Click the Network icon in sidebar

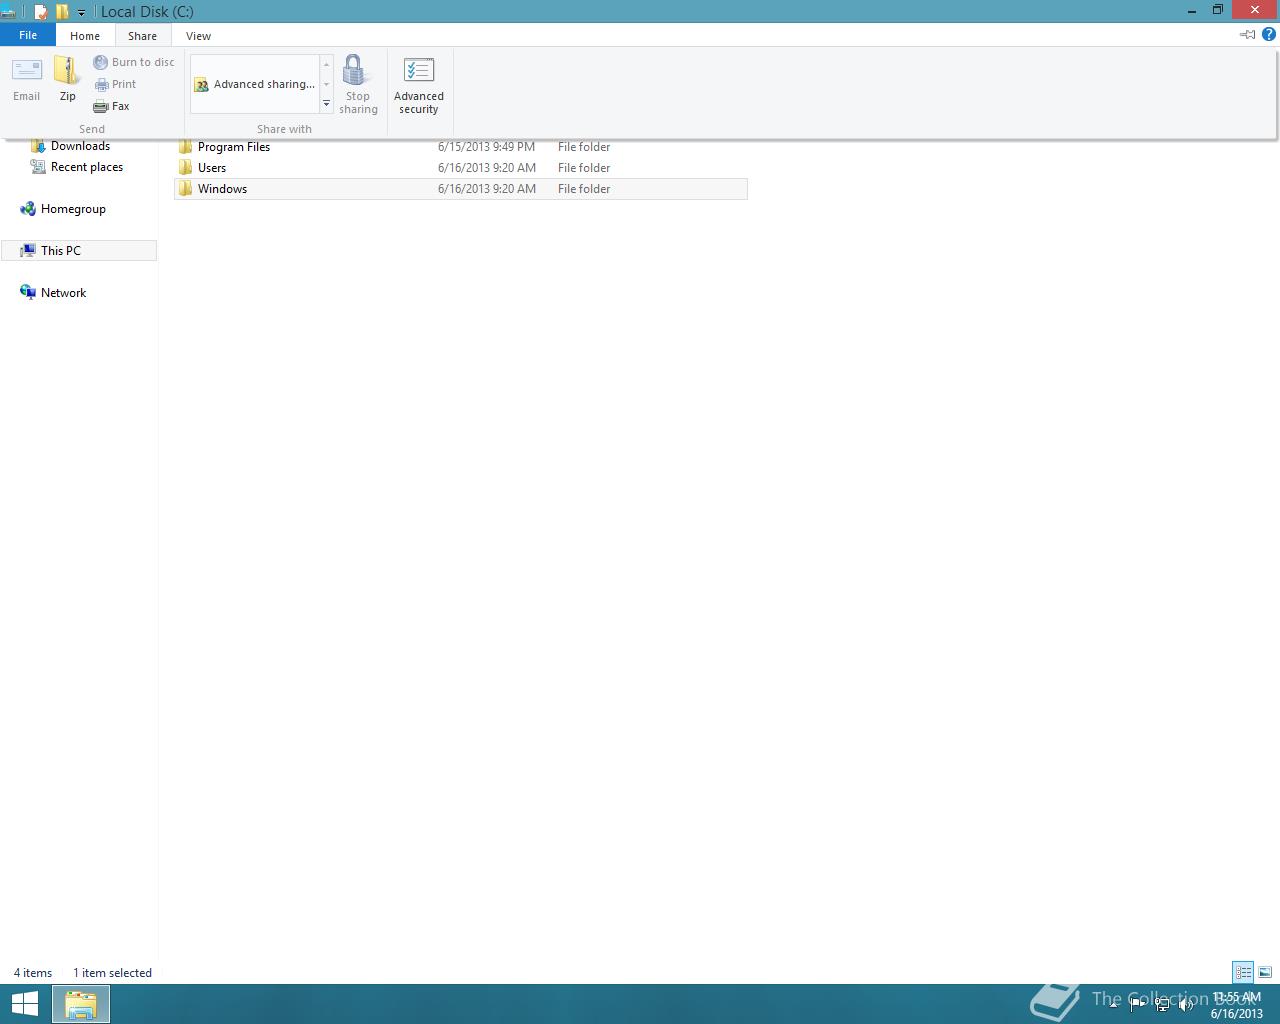tap(28, 293)
